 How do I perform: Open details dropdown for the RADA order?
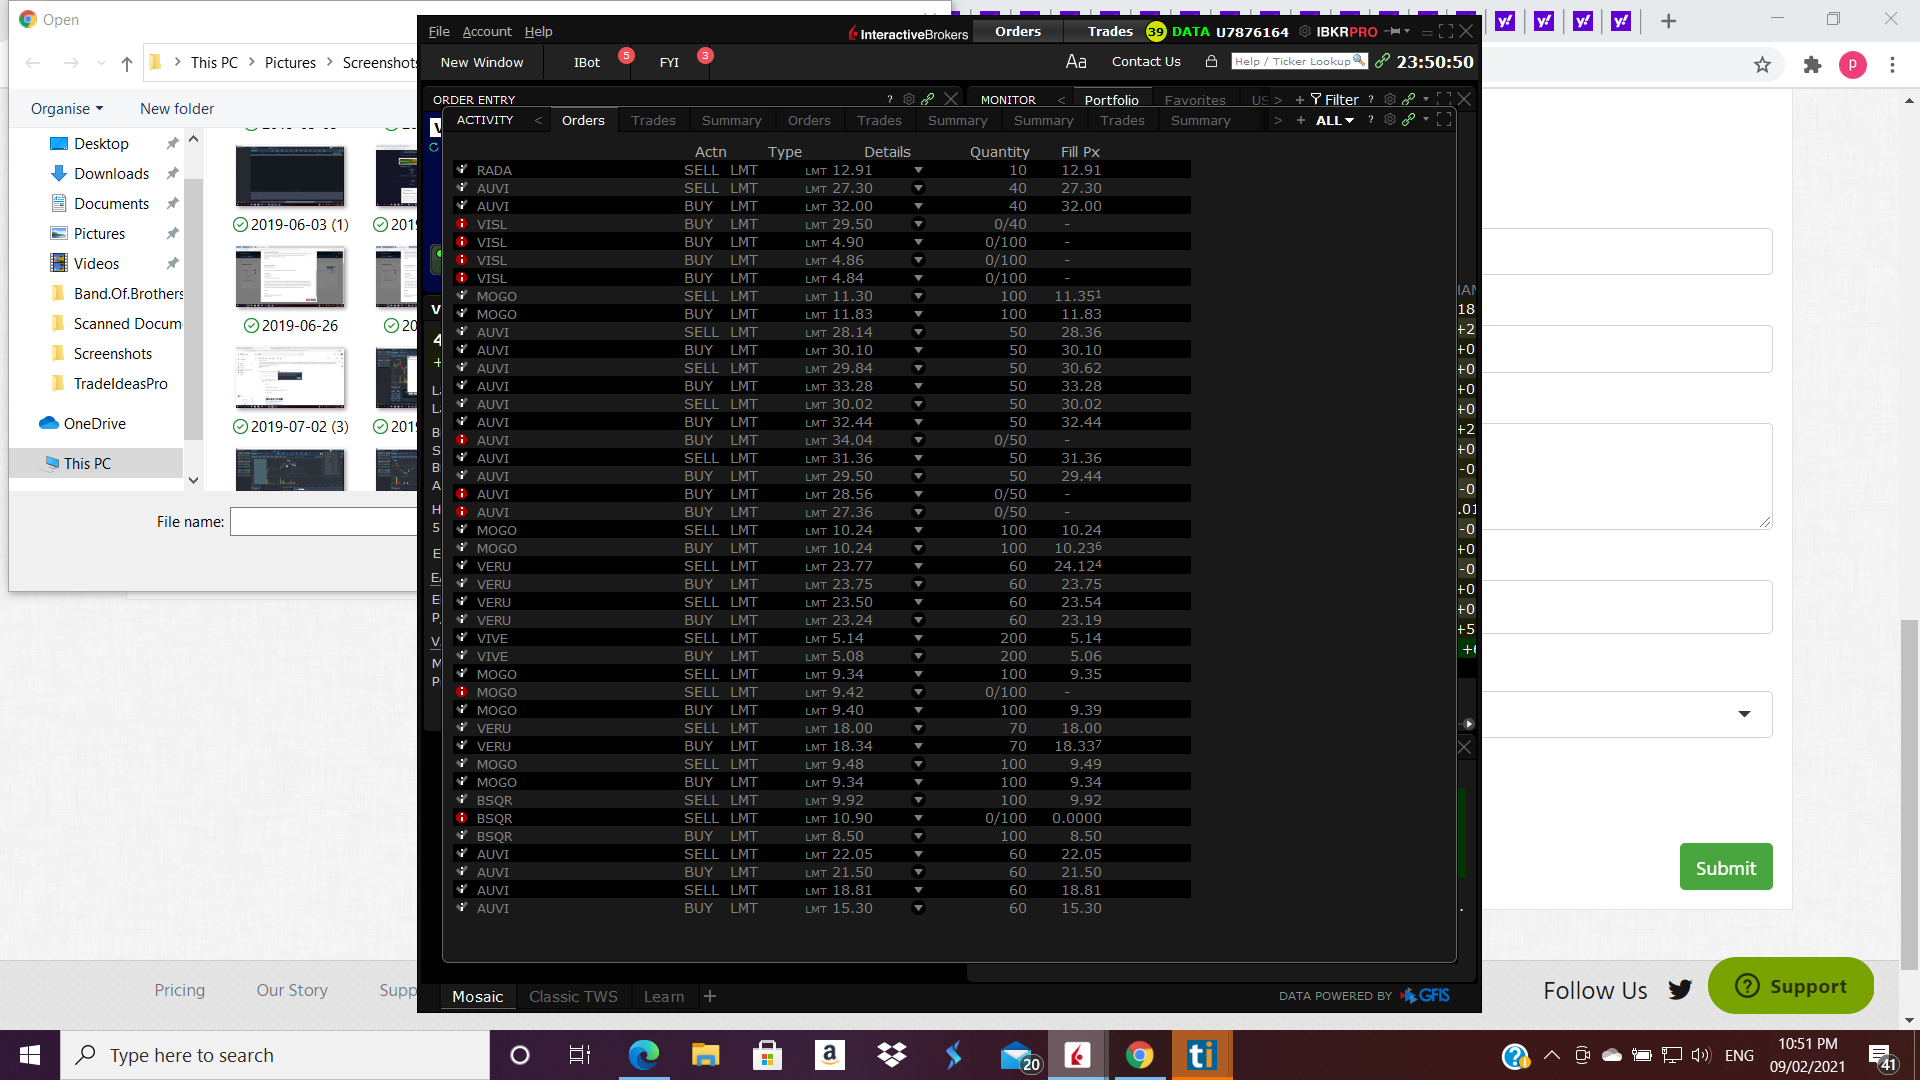918,171
